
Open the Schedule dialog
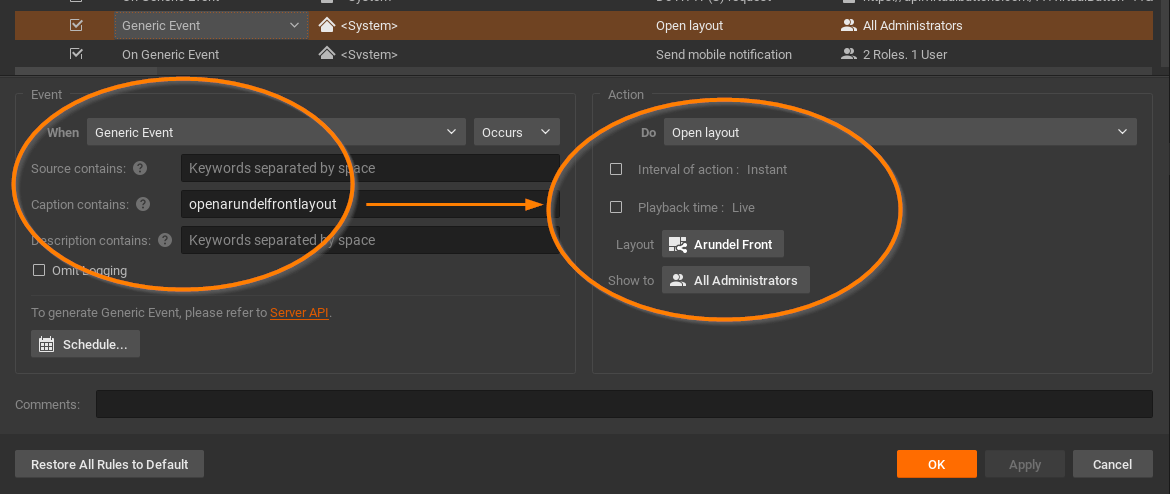click(85, 344)
